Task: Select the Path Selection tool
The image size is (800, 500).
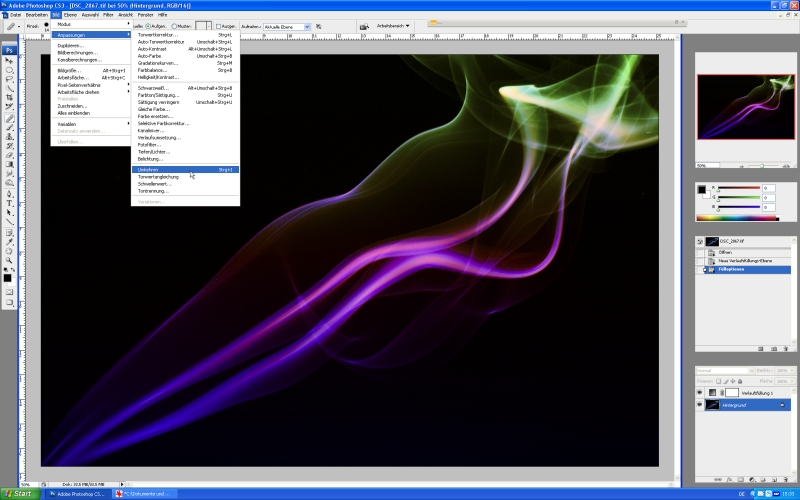Action: pyautogui.click(x=9, y=212)
